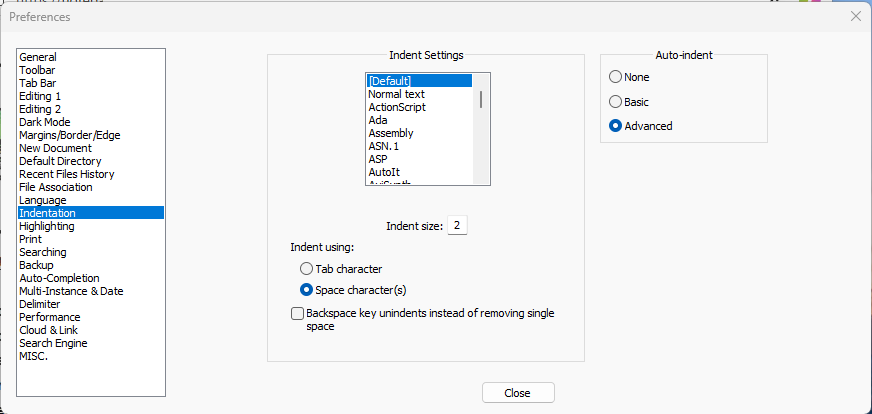Choose [Default] in the language list
The height and width of the screenshot is (414, 872).
click(x=390, y=81)
